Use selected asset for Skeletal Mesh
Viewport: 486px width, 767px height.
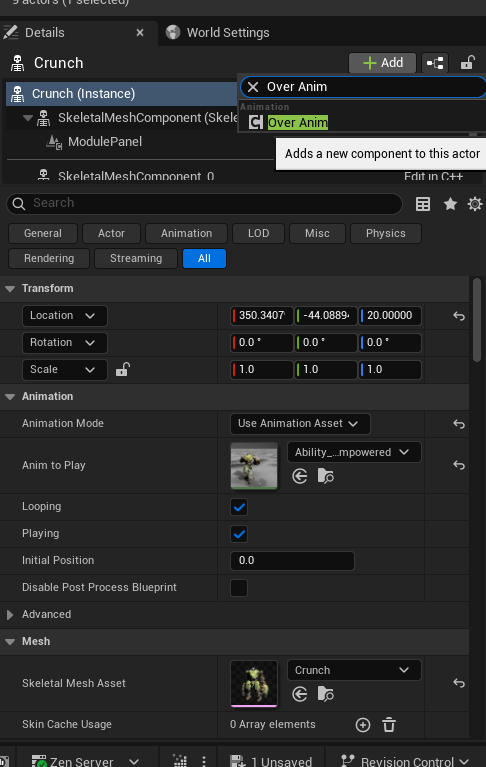pyautogui.click(x=300, y=694)
